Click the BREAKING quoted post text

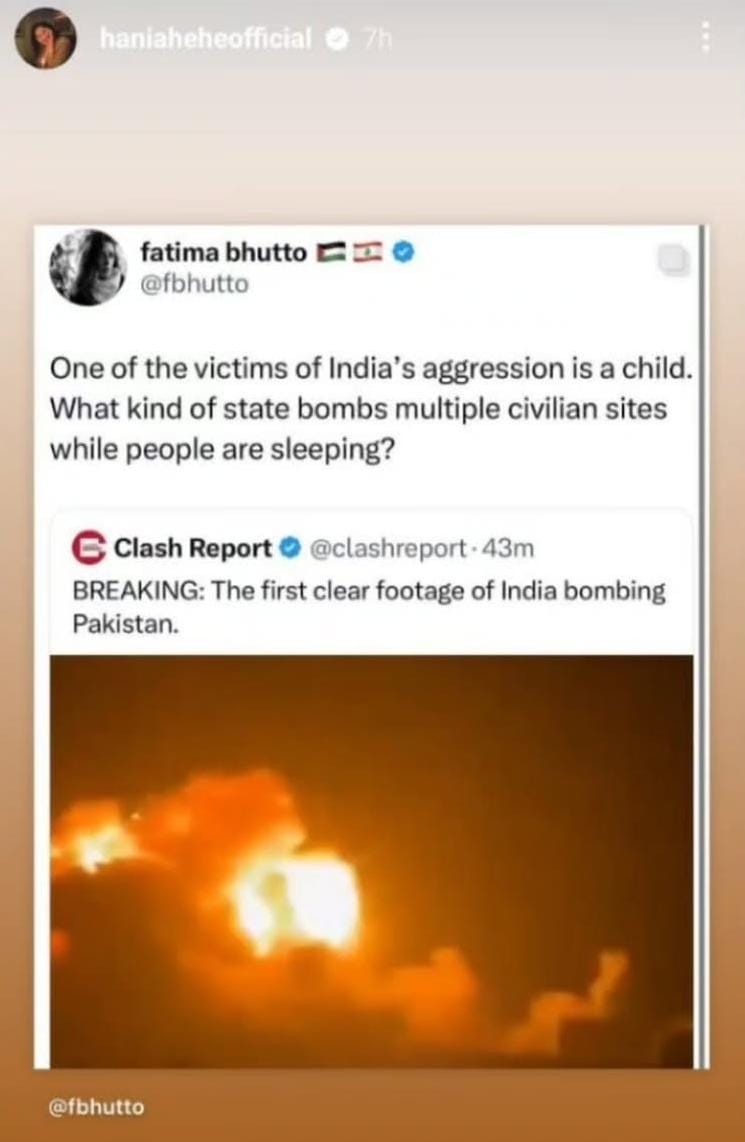click(370, 605)
